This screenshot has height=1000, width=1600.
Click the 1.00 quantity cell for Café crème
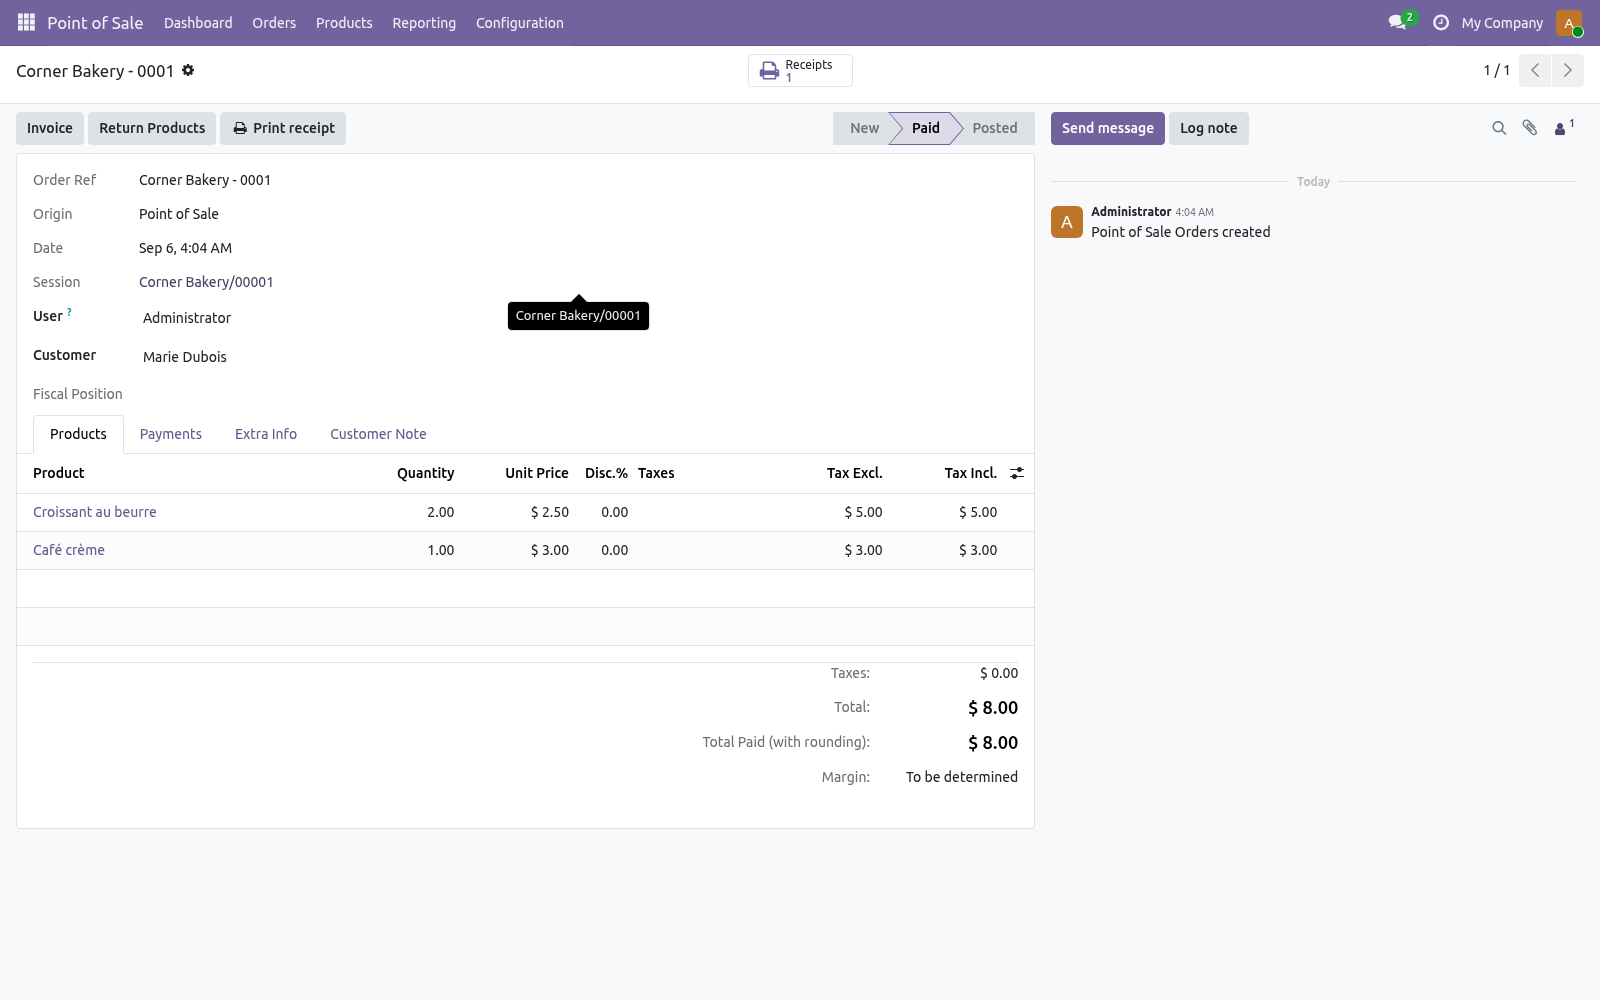(x=441, y=550)
